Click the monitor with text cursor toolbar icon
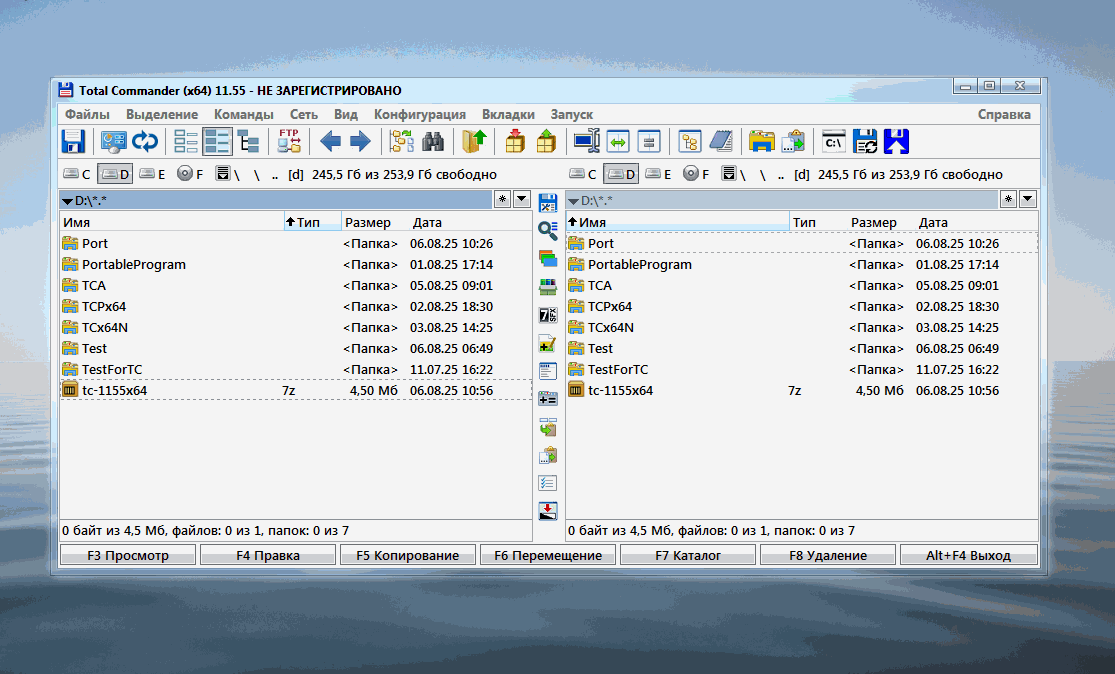This screenshot has height=674, width=1115. point(587,141)
